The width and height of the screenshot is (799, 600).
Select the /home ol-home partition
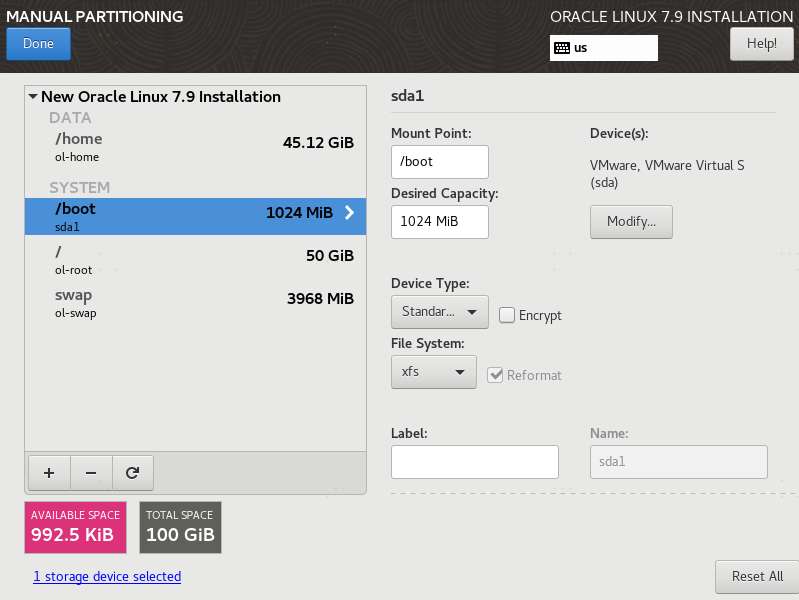point(195,146)
